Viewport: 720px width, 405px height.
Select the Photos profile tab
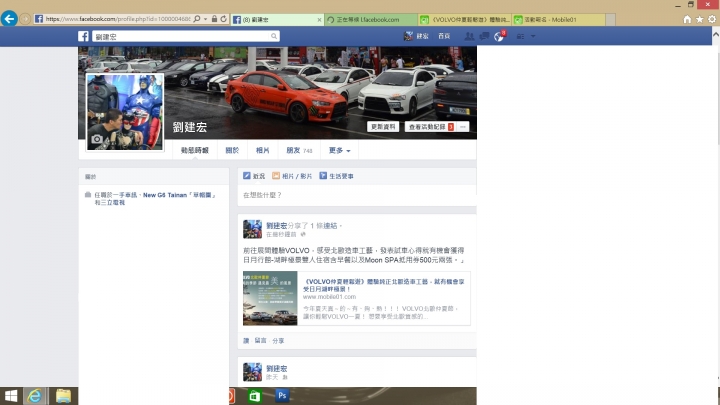point(262,150)
